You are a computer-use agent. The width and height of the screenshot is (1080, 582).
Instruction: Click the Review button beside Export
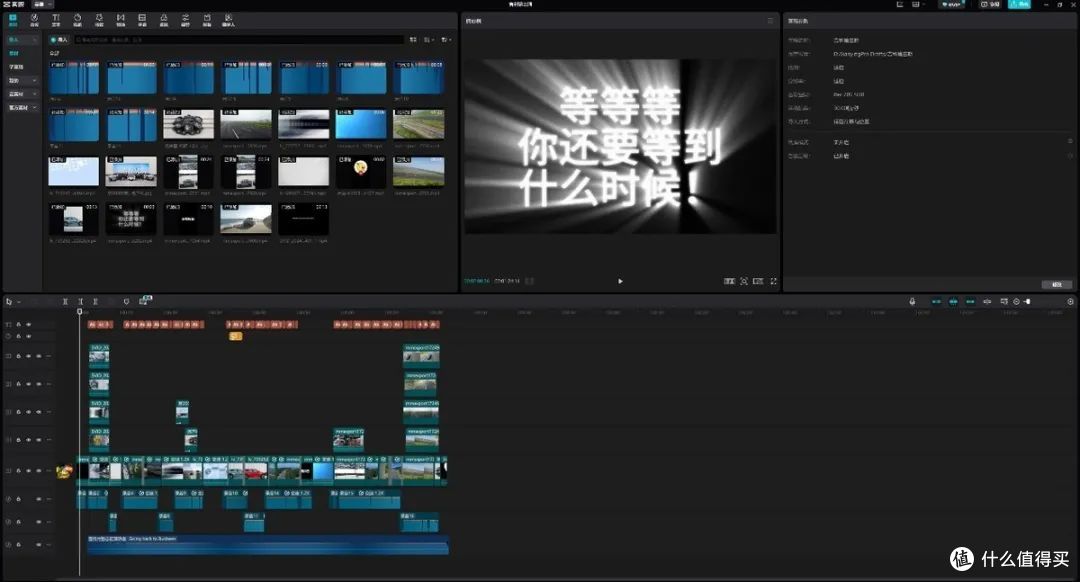(x=990, y=4)
